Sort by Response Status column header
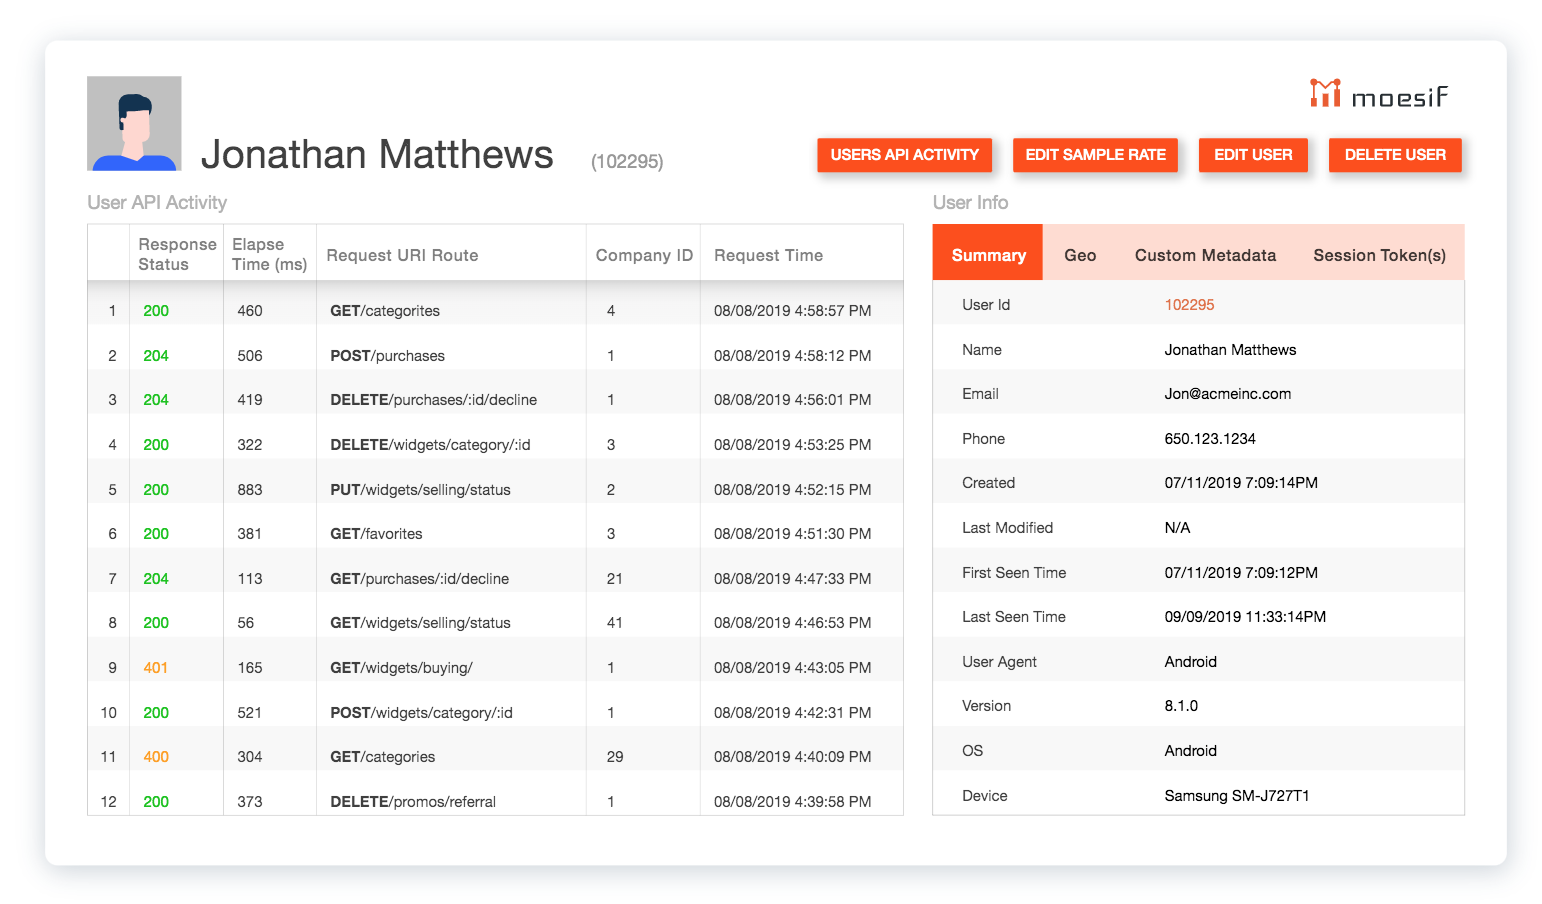The height and width of the screenshot is (904, 1542). [177, 254]
